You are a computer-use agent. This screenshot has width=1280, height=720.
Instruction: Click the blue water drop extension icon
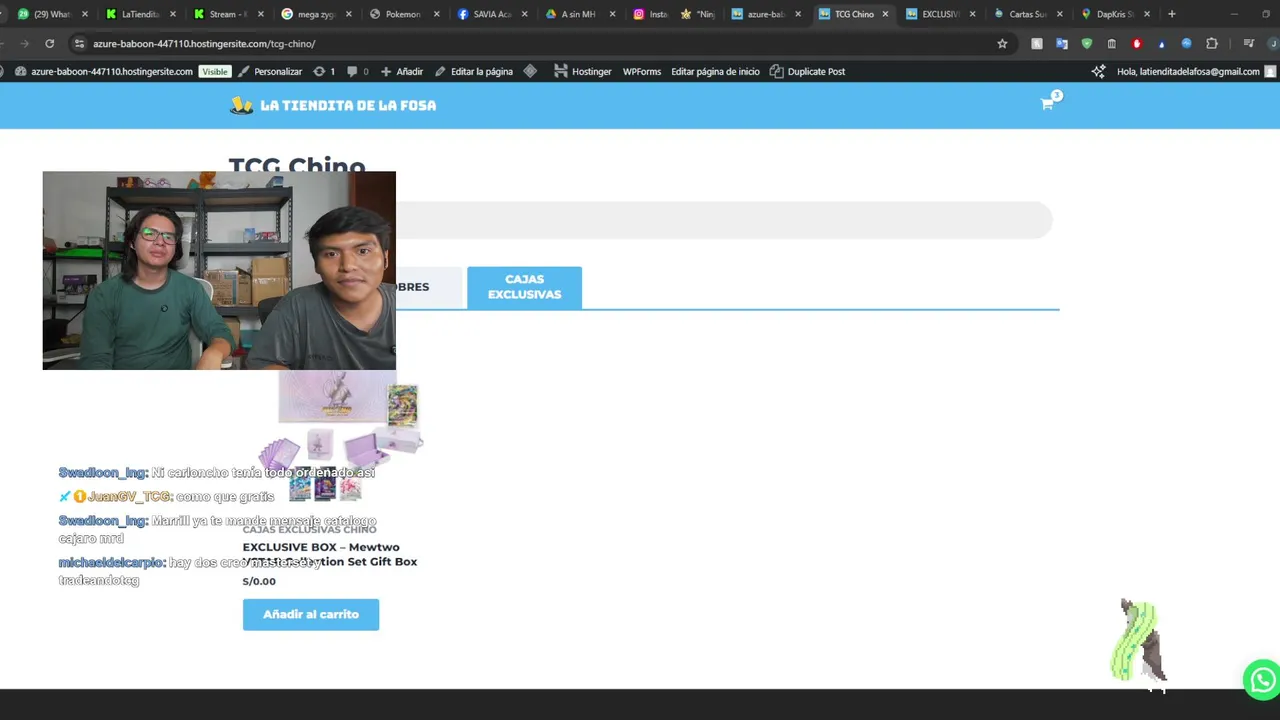1161,44
